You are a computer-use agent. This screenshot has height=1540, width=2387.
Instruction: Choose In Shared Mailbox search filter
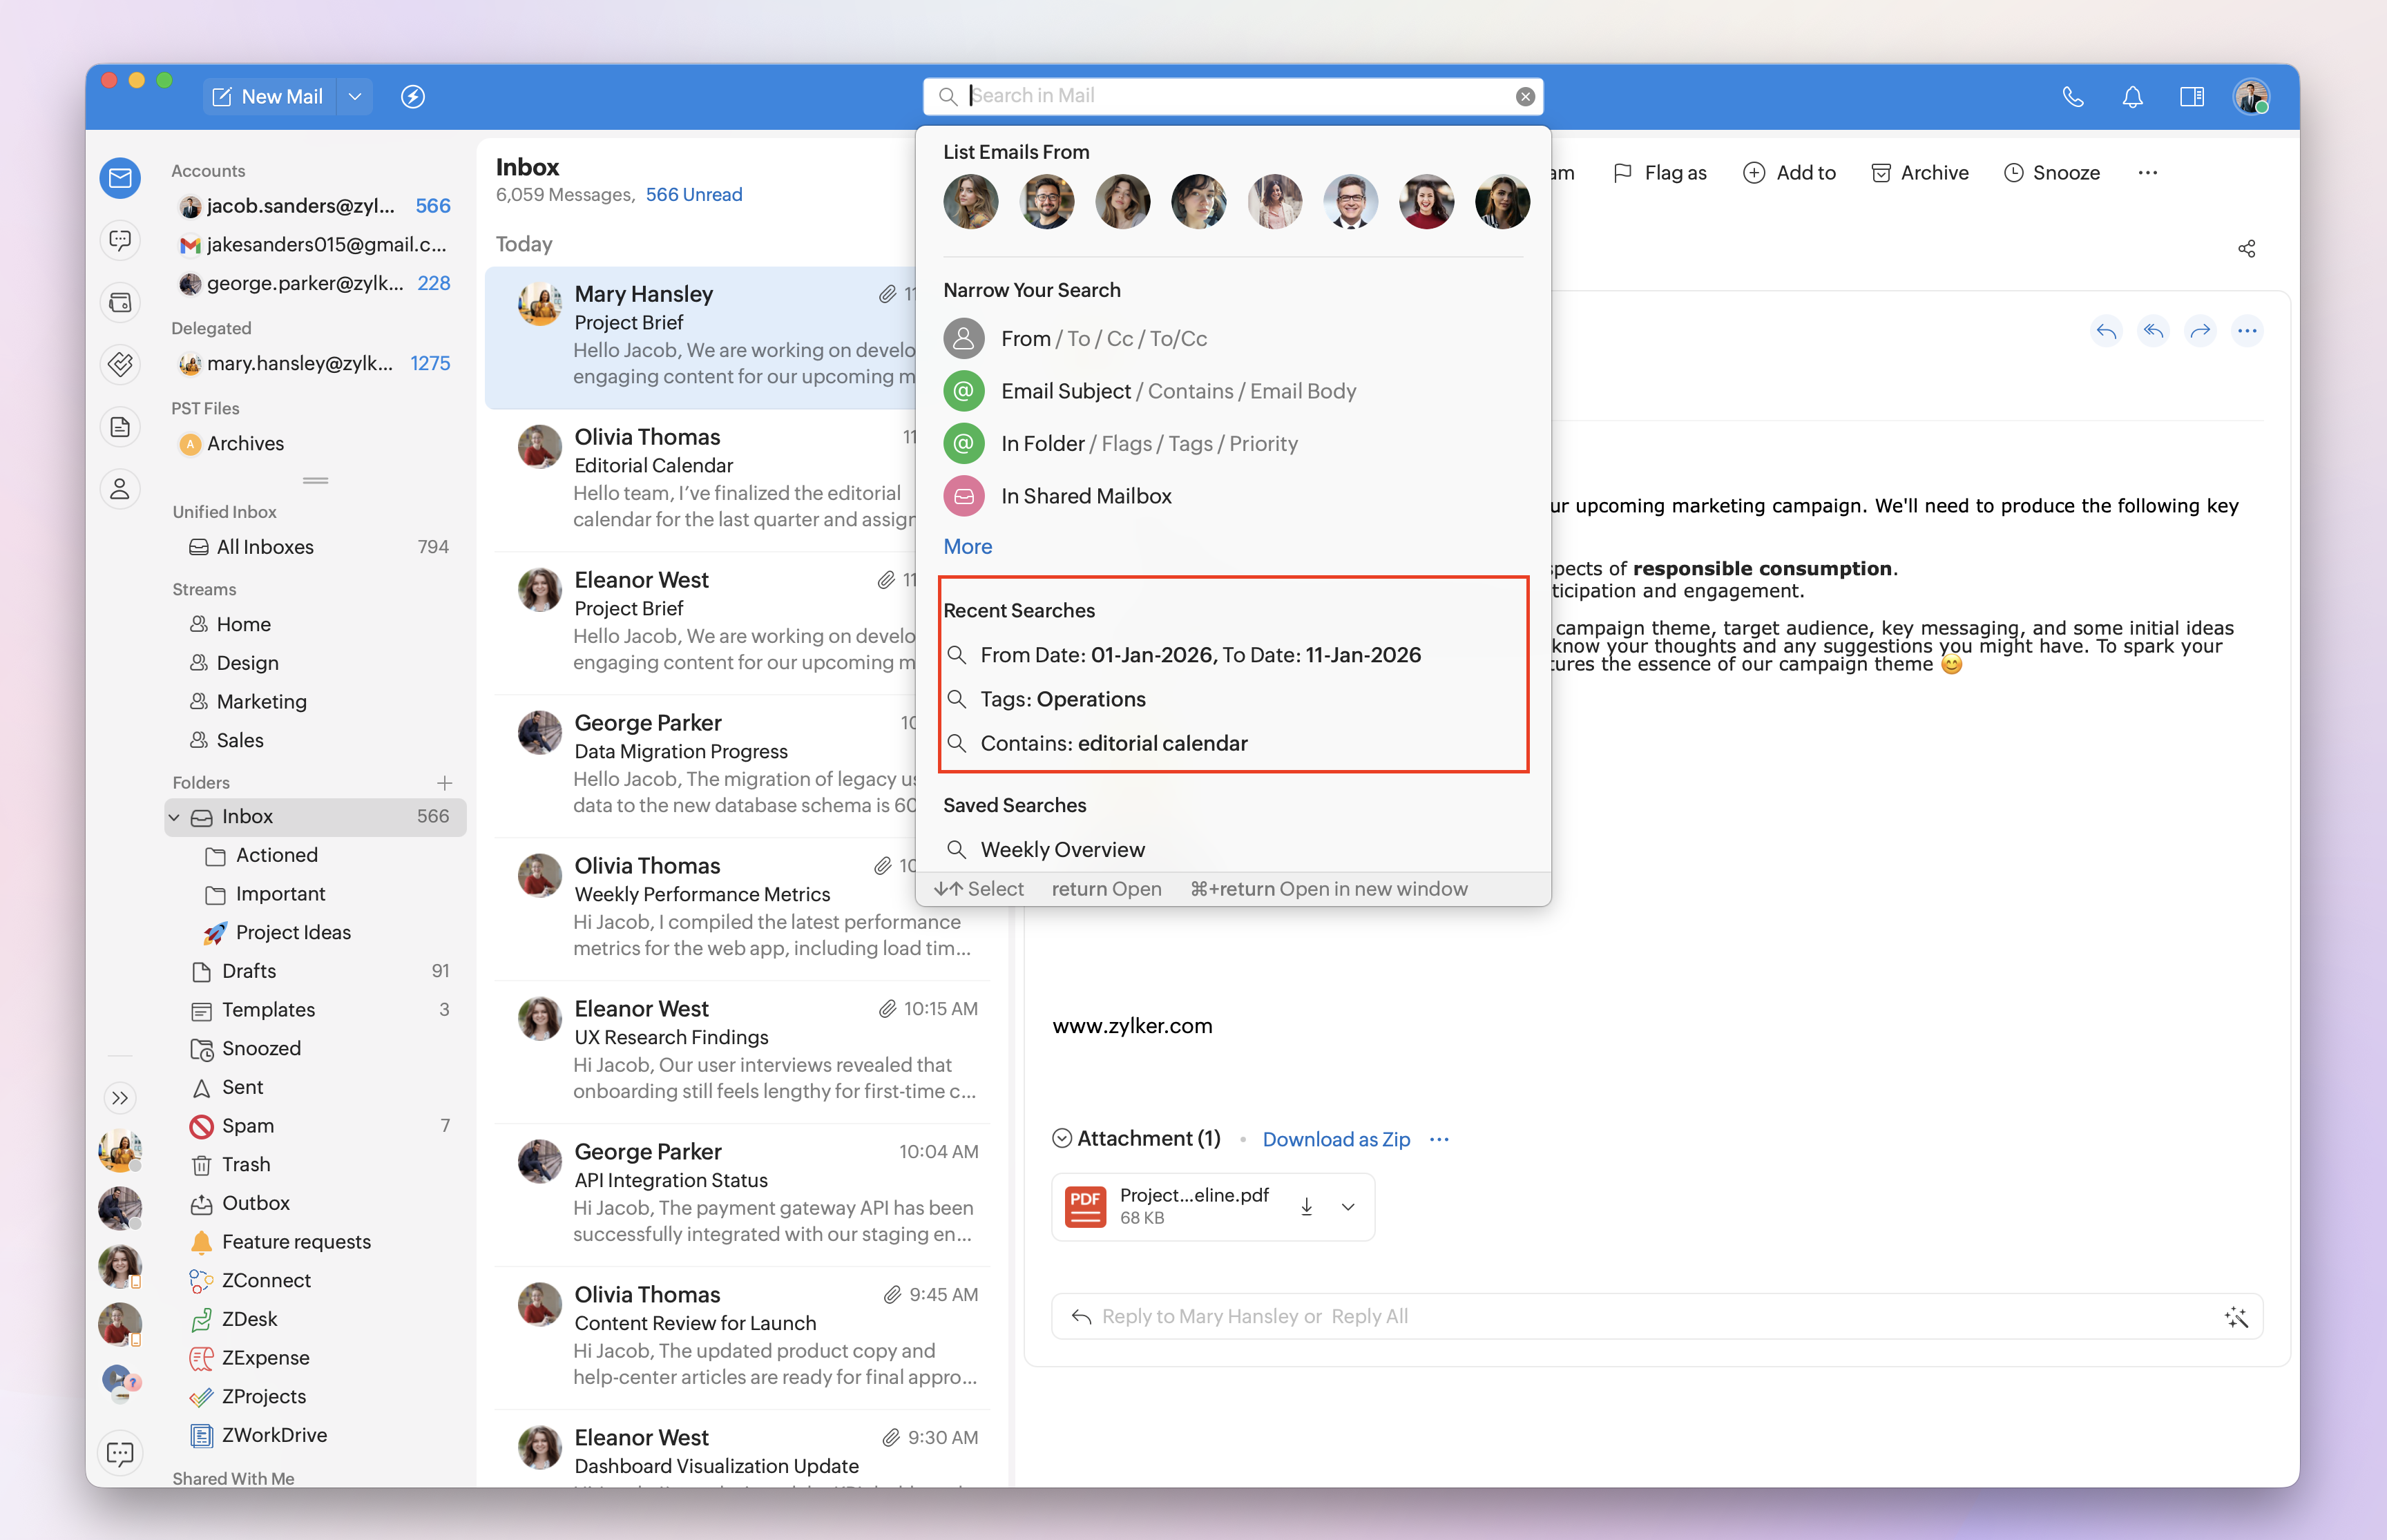pyautogui.click(x=1085, y=496)
